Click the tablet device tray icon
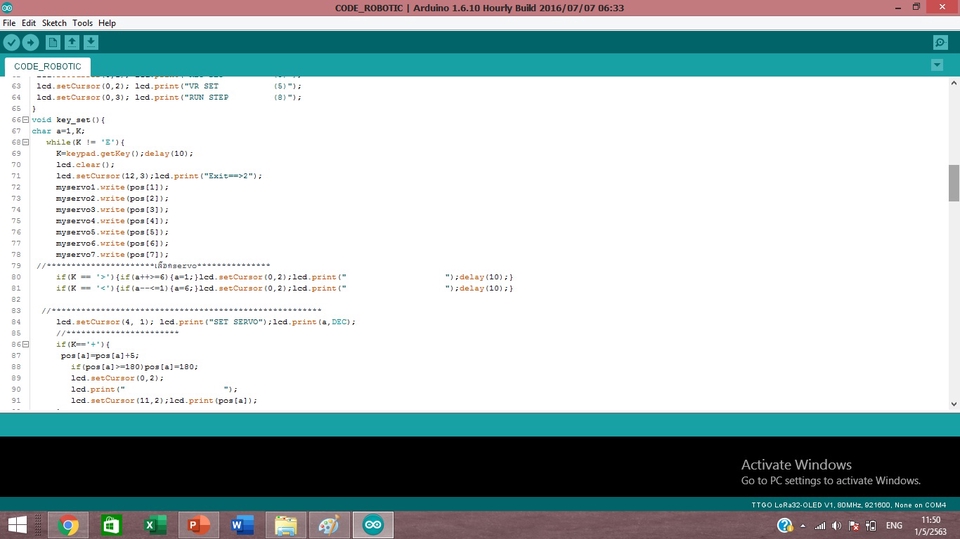The width and height of the screenshot is (960, 539). click(871, 526)
